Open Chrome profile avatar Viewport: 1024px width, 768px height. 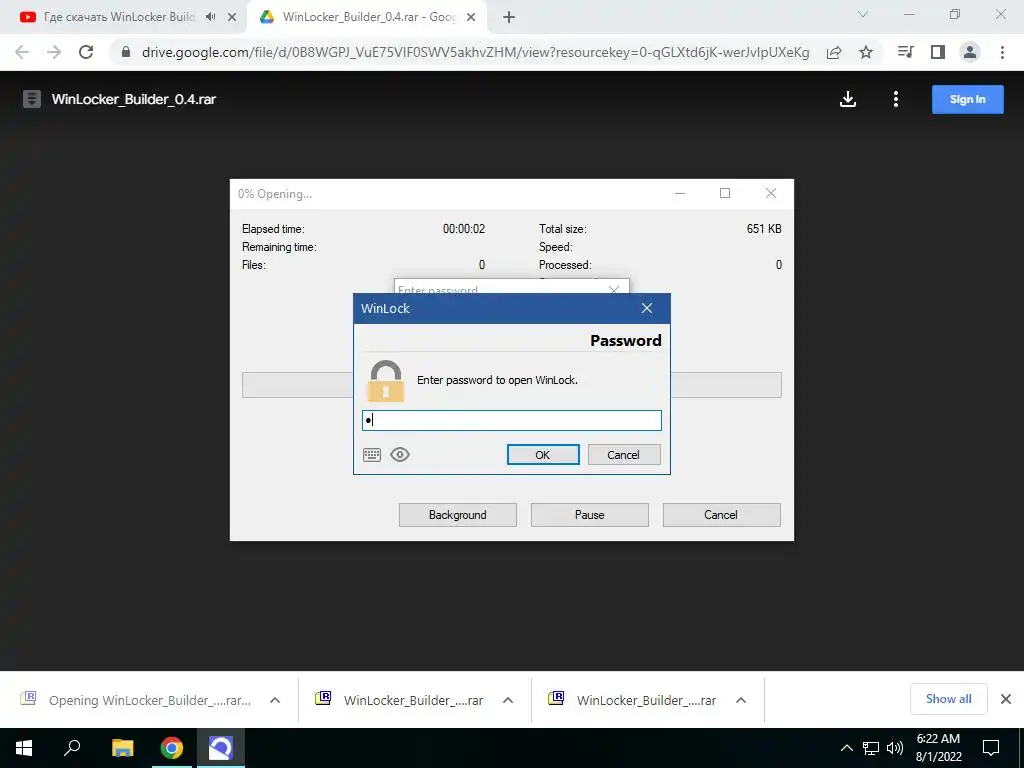click(x=970, y=52)
